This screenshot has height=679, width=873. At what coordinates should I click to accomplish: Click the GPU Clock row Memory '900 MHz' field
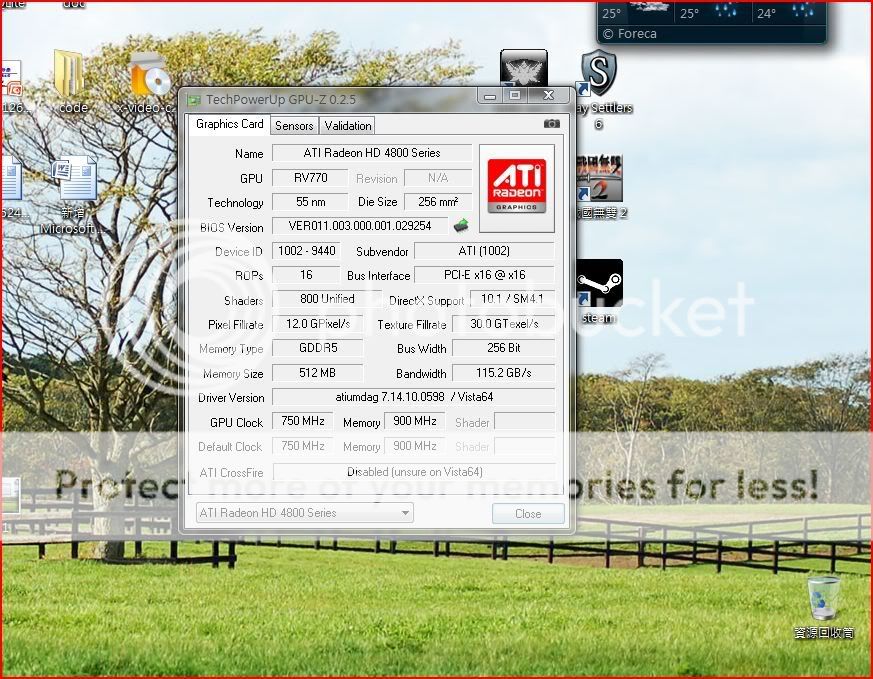pos(415,421)
